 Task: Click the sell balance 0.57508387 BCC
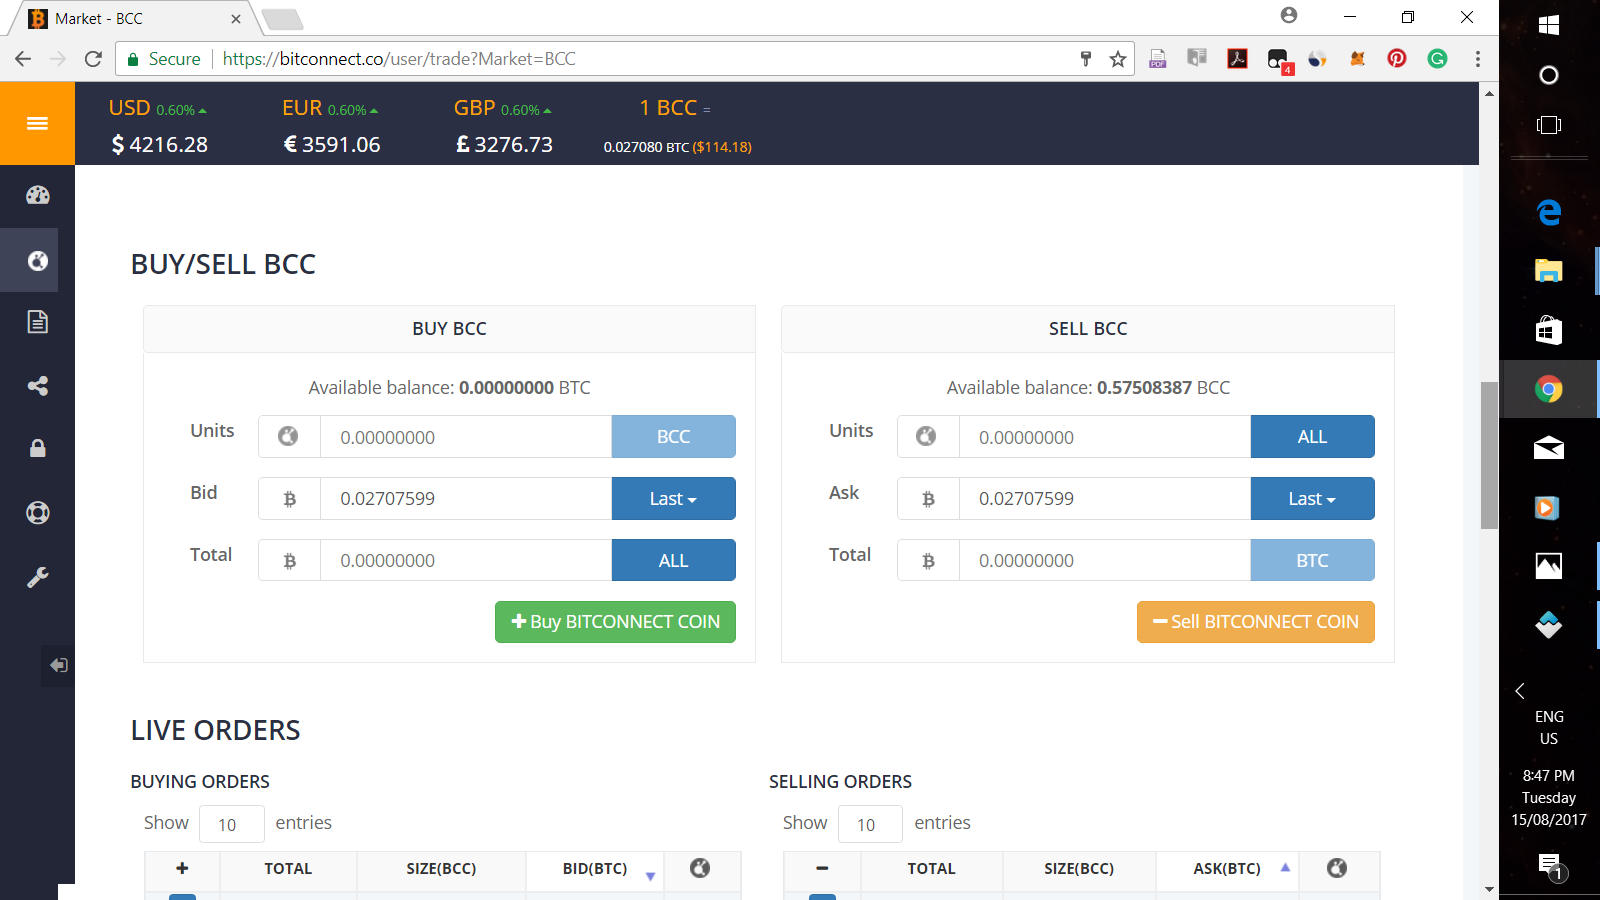click(x=1163, y=388)
